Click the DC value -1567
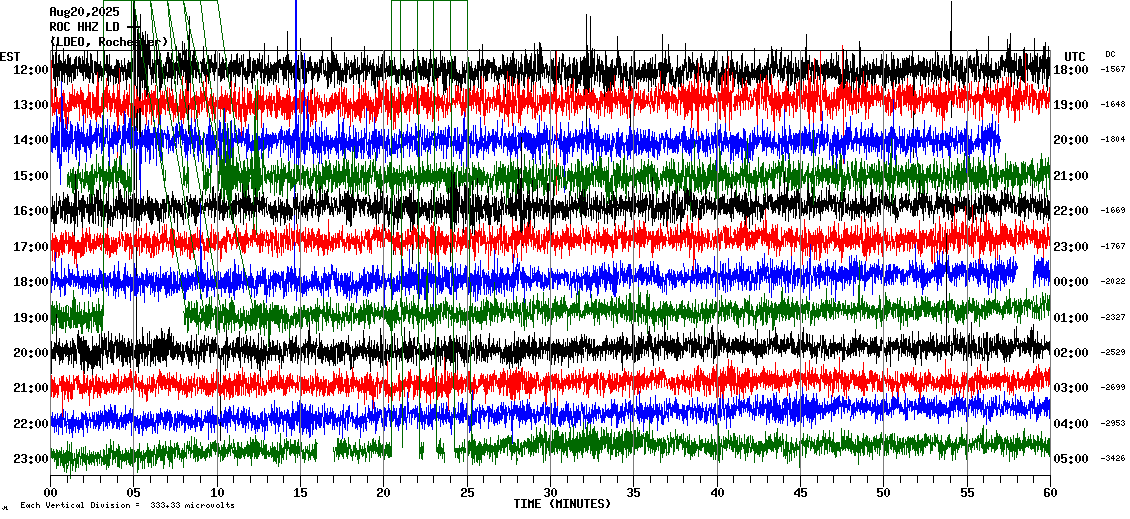 [x=1113, y=70]
